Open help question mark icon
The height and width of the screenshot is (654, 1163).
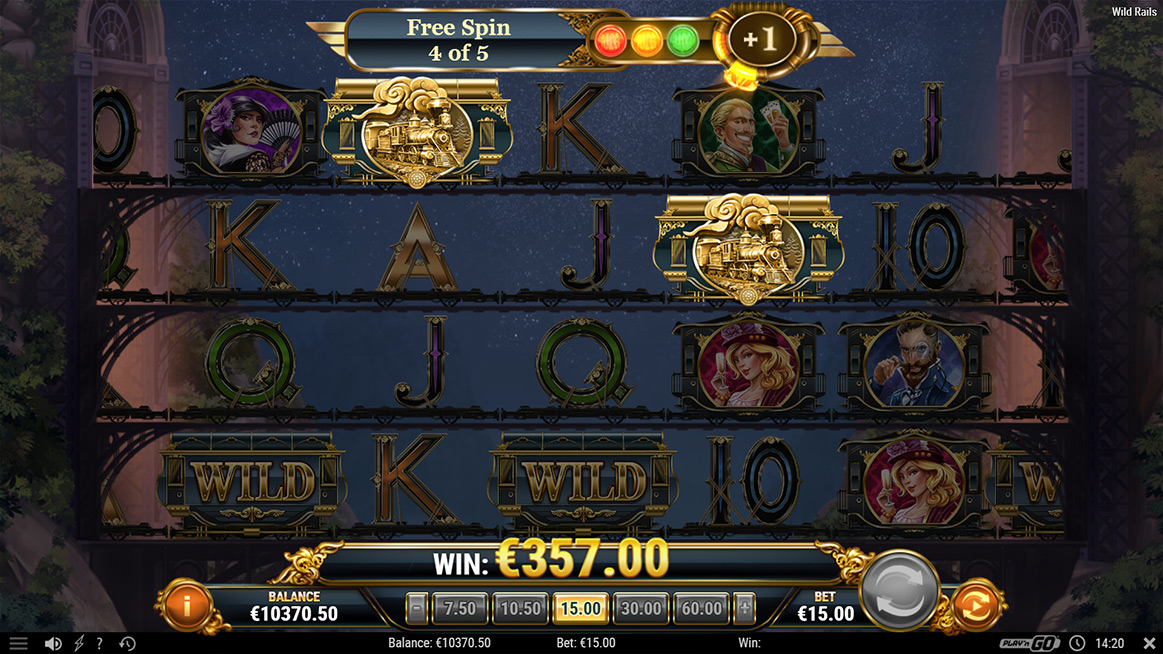[x=99, y=644]
